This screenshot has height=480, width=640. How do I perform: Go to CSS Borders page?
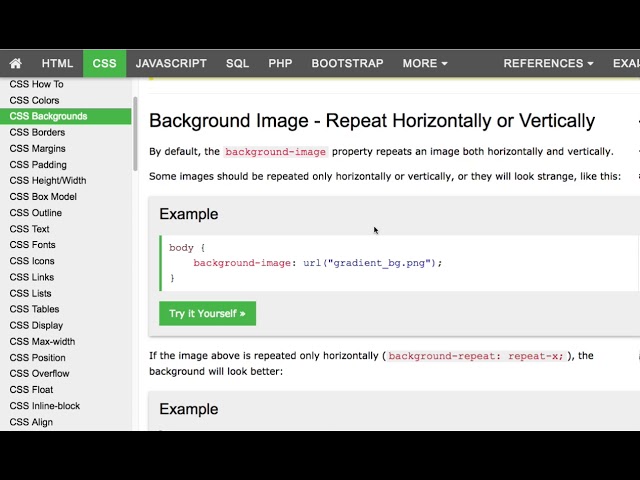tap(37, 132)
